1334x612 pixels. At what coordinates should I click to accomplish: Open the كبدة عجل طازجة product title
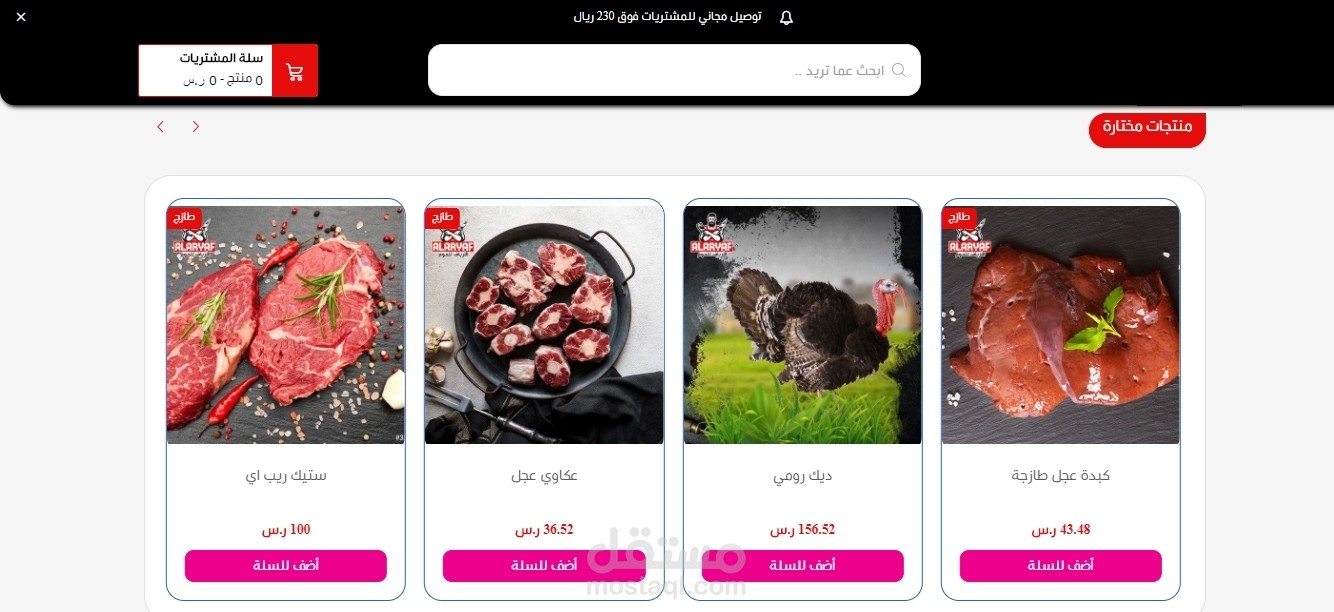point(1061,476)
